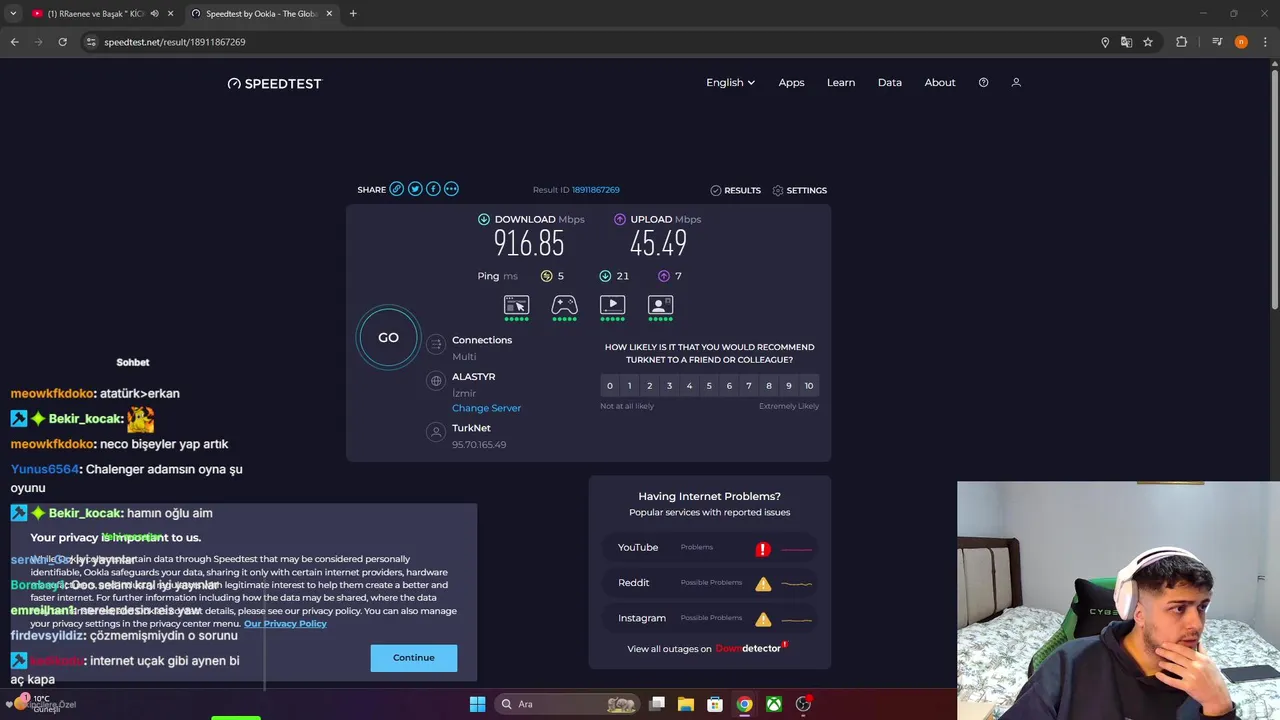The width and height of the screenshot is (1280, 720).
Task: Rate recommendation score 2
Action: [x=649, y=386]
